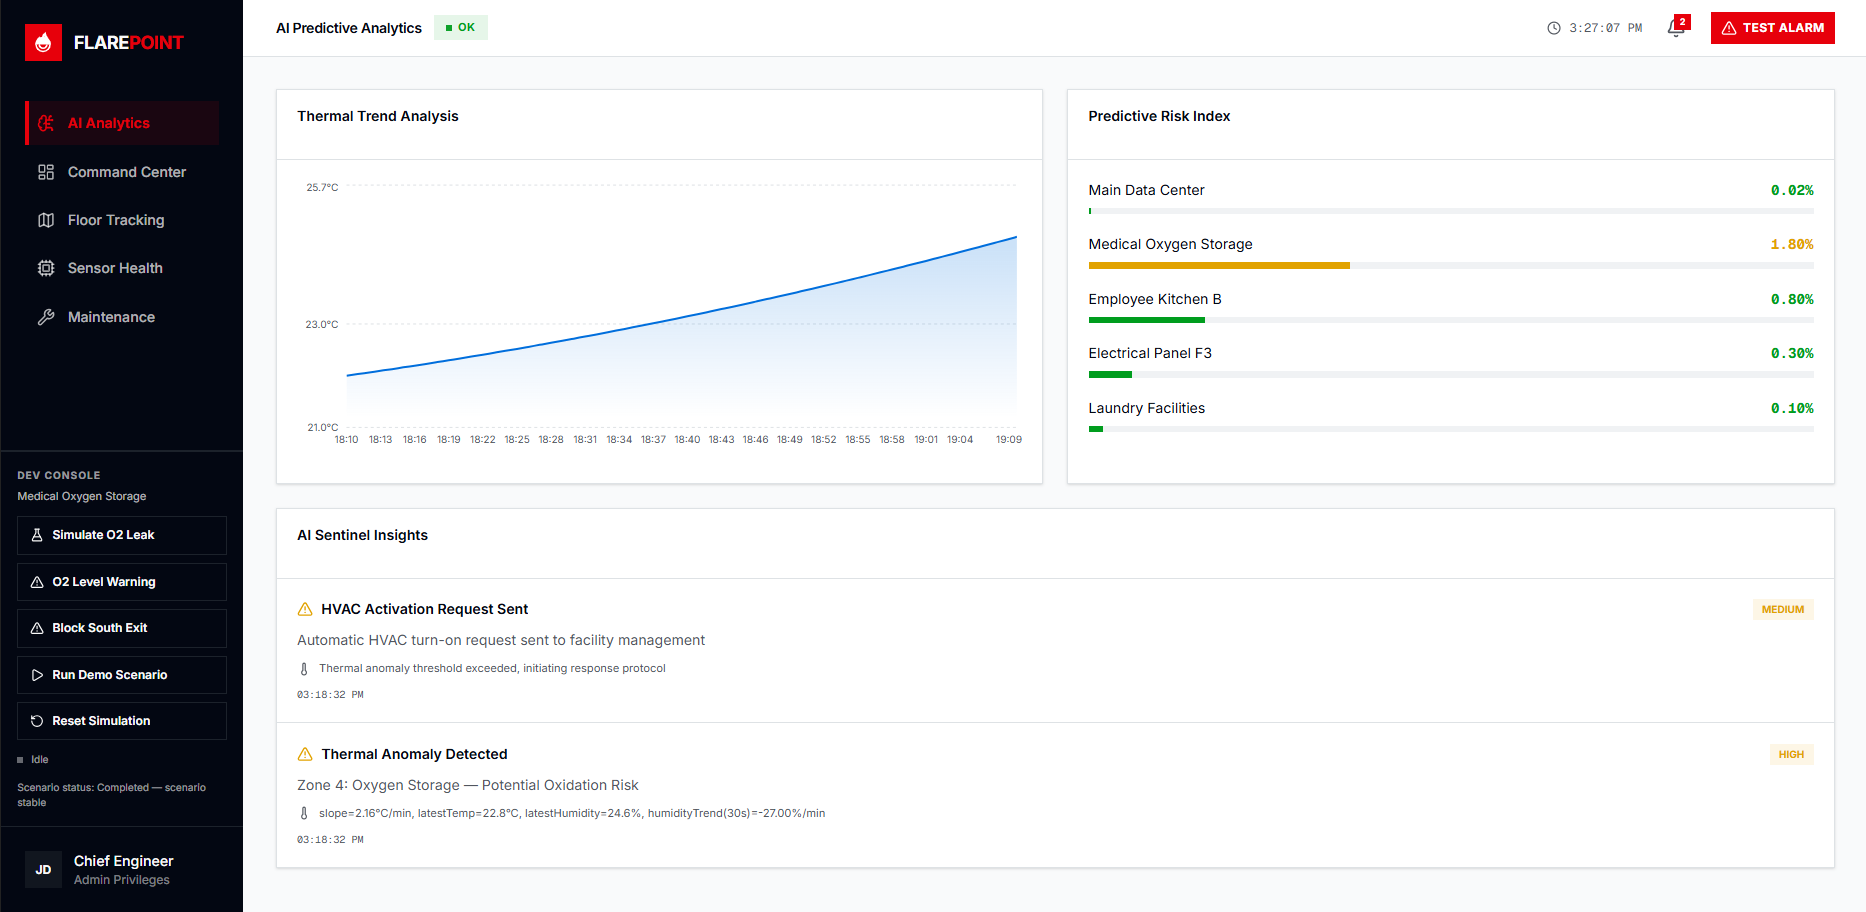Open the notifications bell with badge 2
This screenshot has width=1866, height=912.
pos(1675,28)
